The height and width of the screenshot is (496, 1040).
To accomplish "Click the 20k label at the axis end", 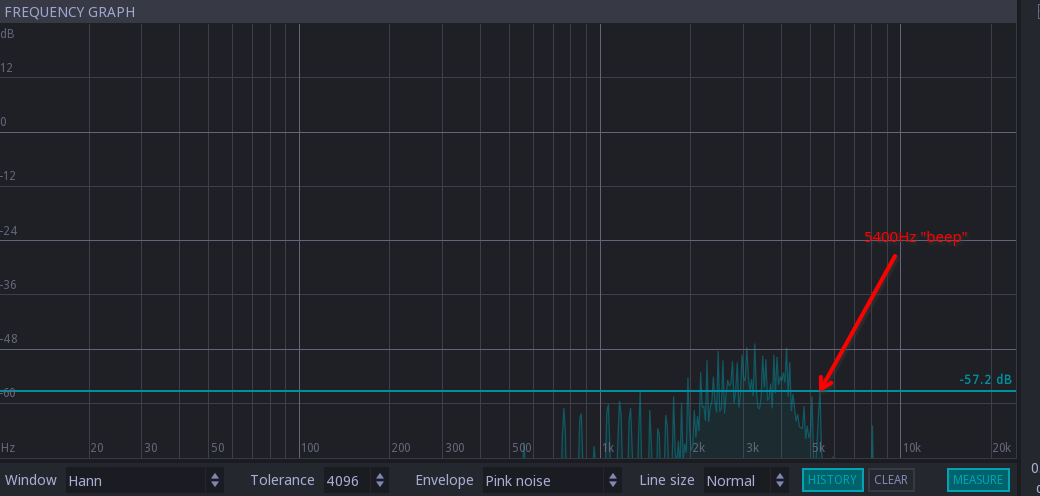I will coord(1001,447).
